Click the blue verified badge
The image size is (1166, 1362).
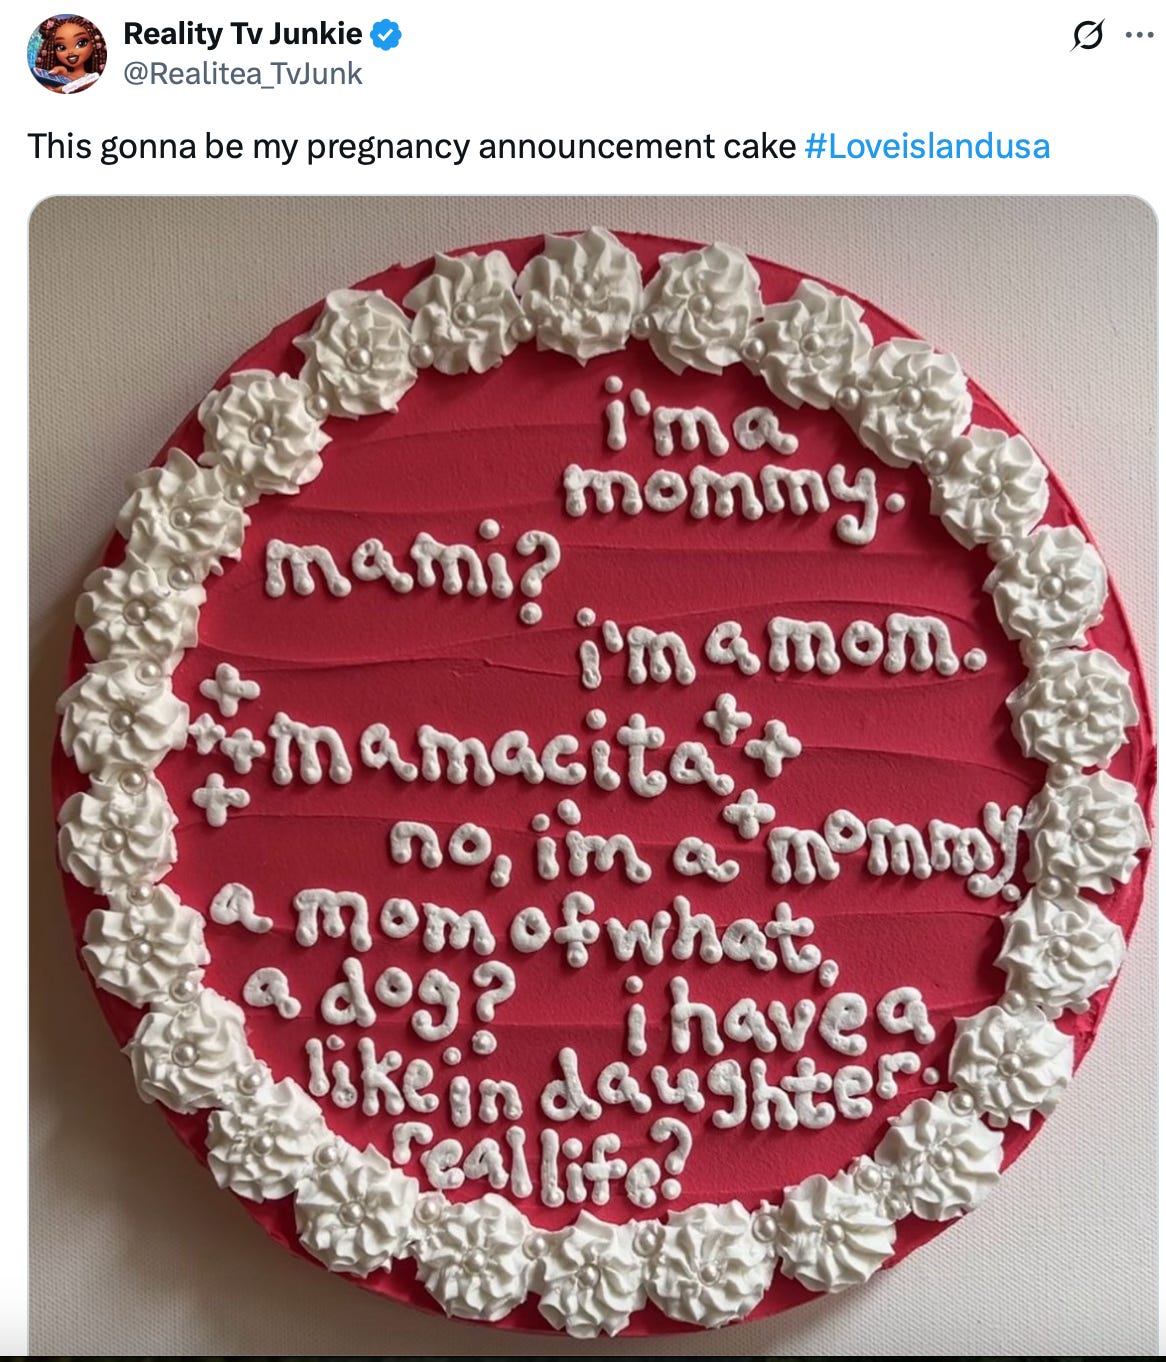386,35
